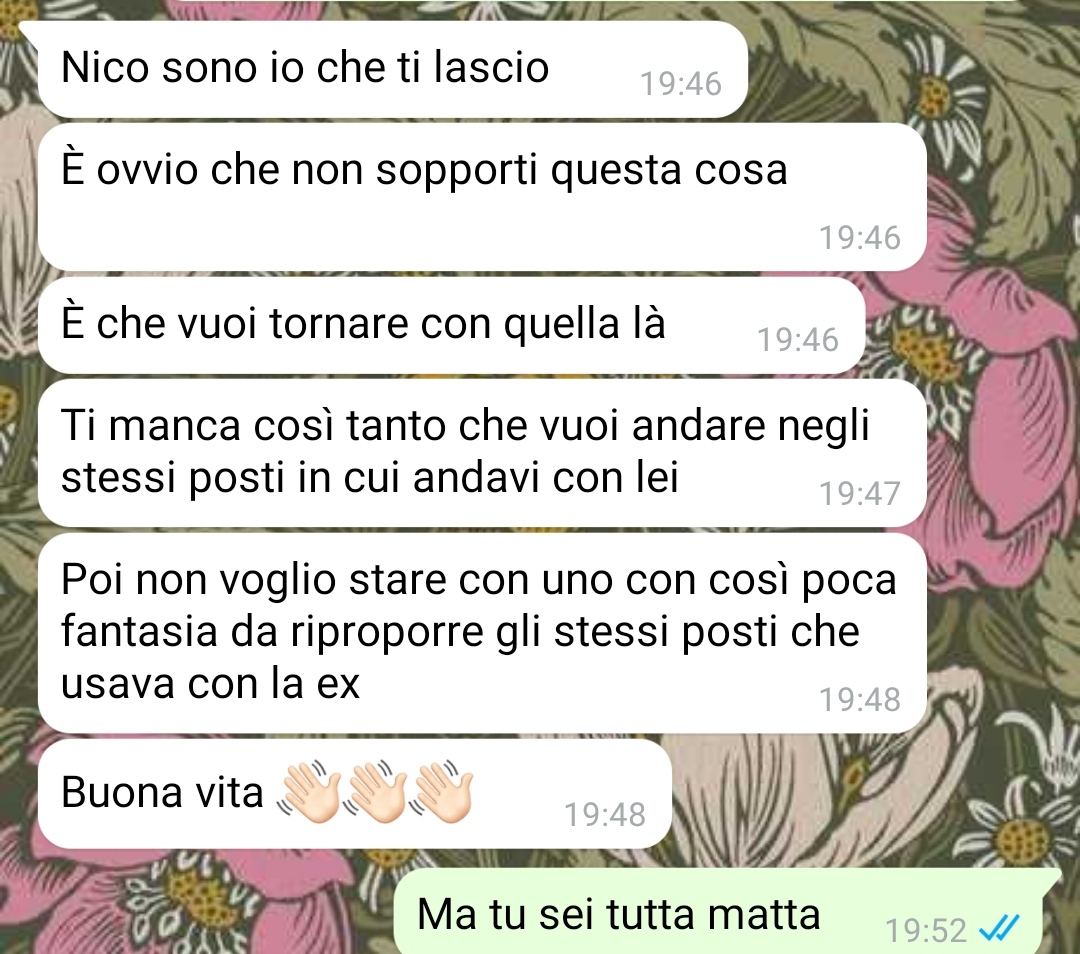Viewport: 1080px width, 954px height.
Task: Click the 19:48 timestamp on 'usava con la ex' message
Action: coord(859,700)
